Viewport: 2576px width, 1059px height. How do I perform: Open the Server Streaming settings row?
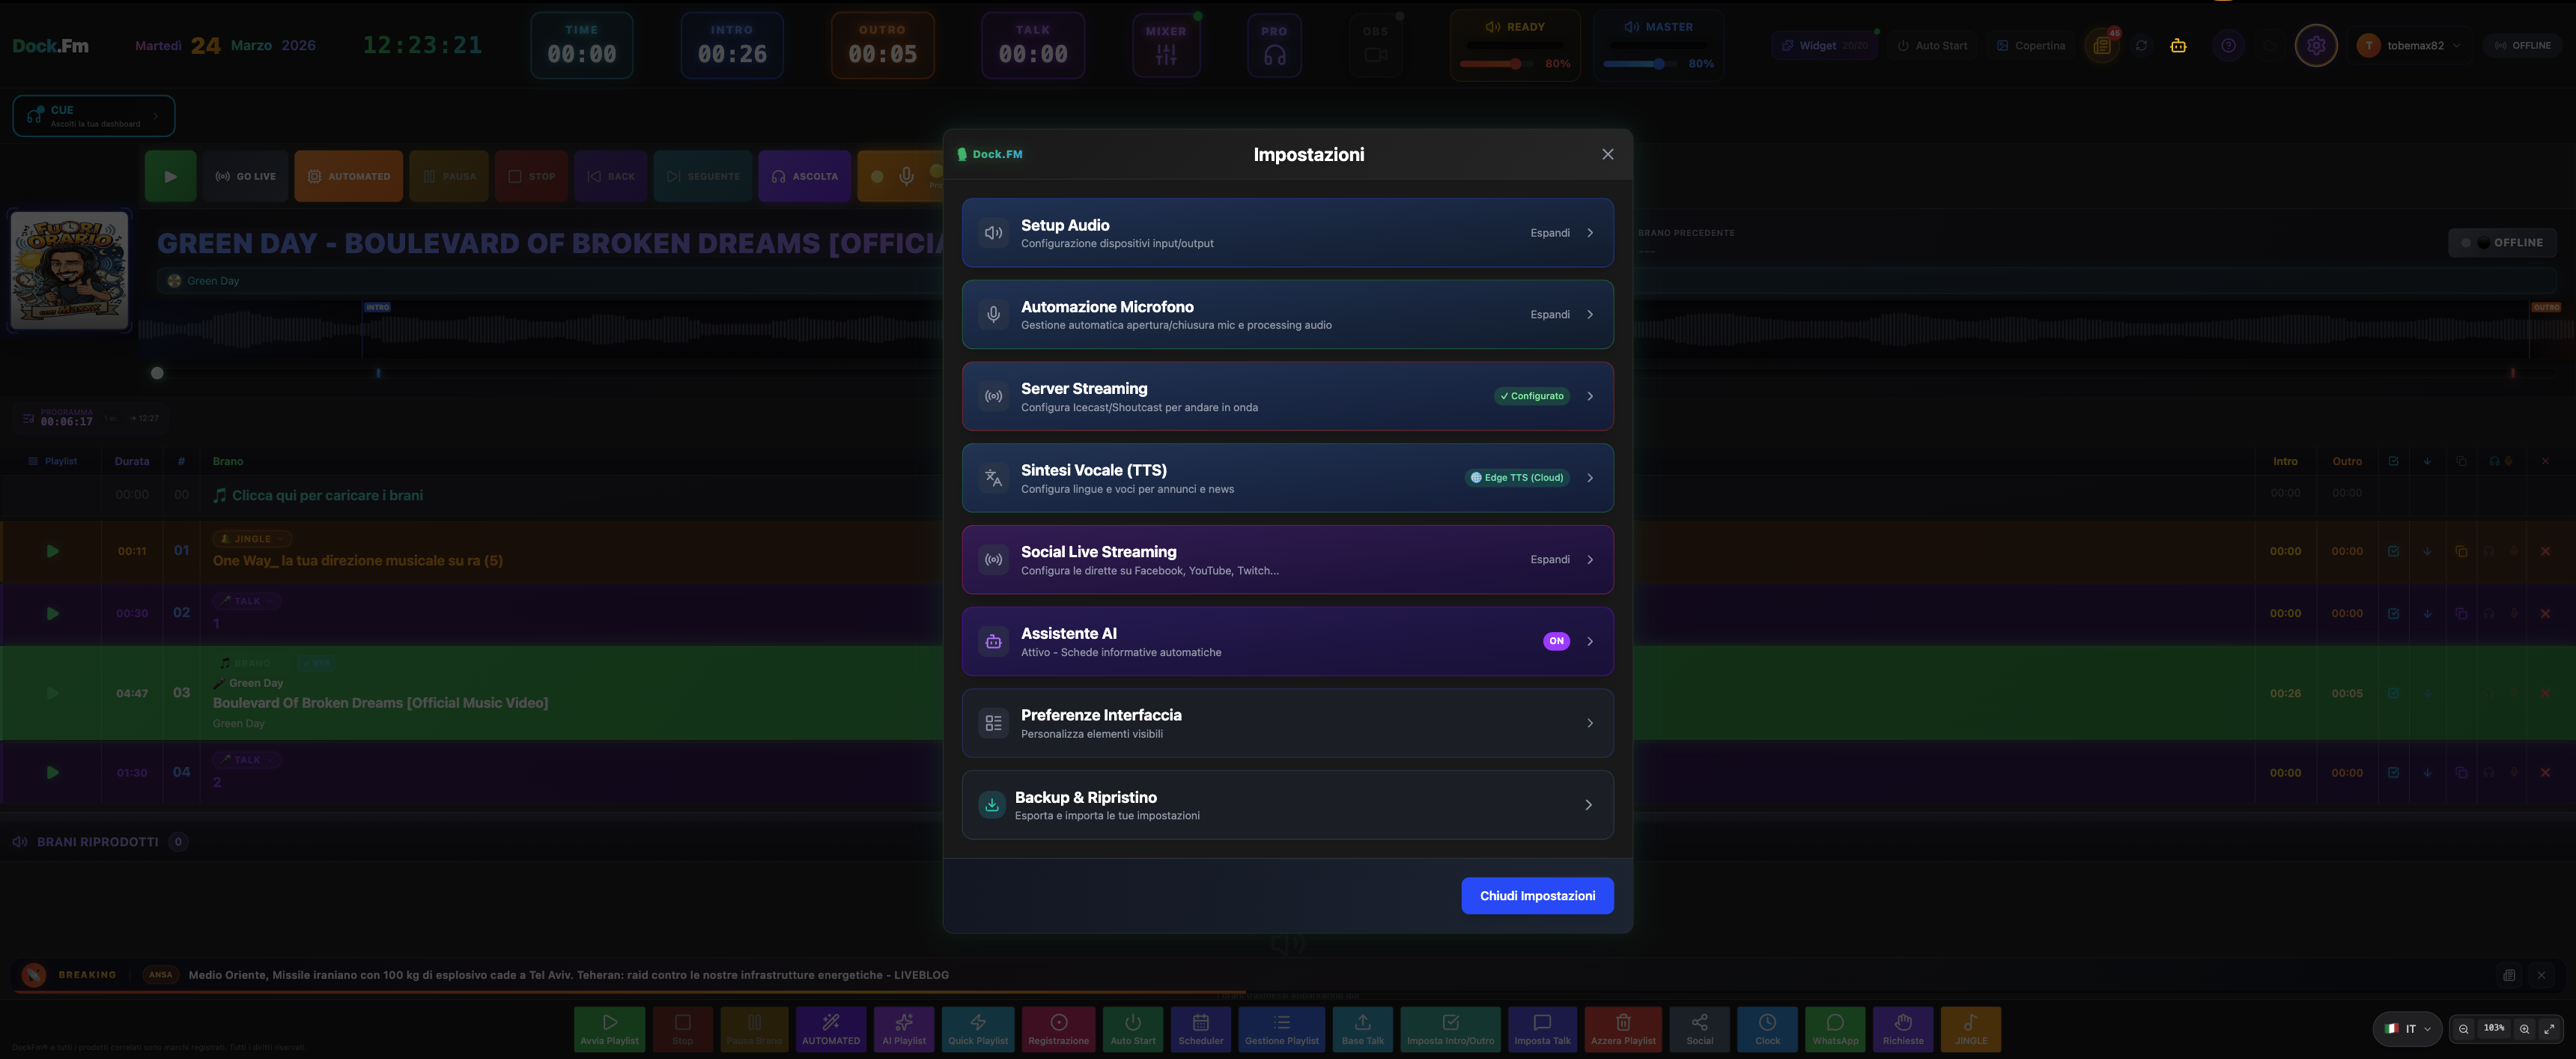click(1287, 396)
